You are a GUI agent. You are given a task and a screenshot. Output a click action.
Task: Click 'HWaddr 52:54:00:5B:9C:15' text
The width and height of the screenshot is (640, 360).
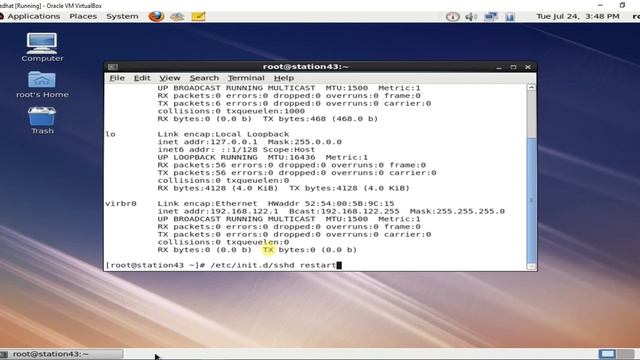pyautogui.click(x=331, y=203)
